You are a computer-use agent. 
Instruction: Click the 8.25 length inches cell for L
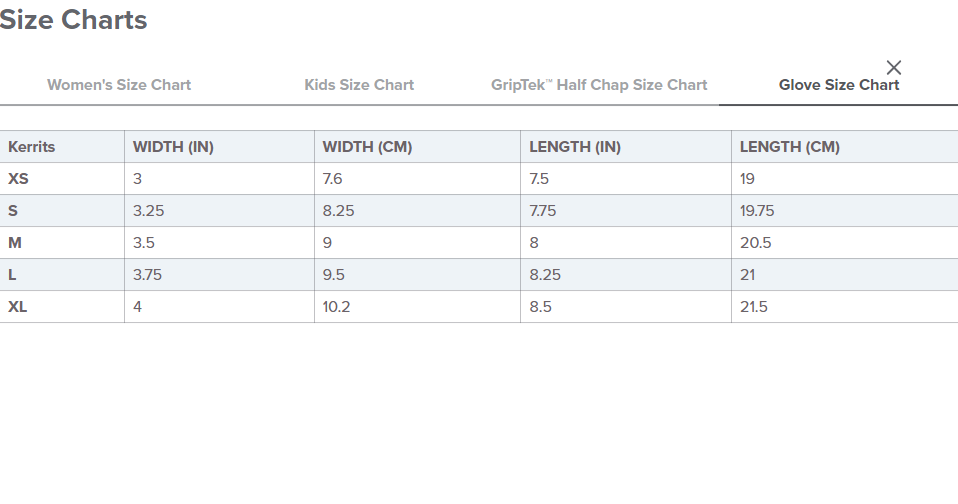coord(545,275)
